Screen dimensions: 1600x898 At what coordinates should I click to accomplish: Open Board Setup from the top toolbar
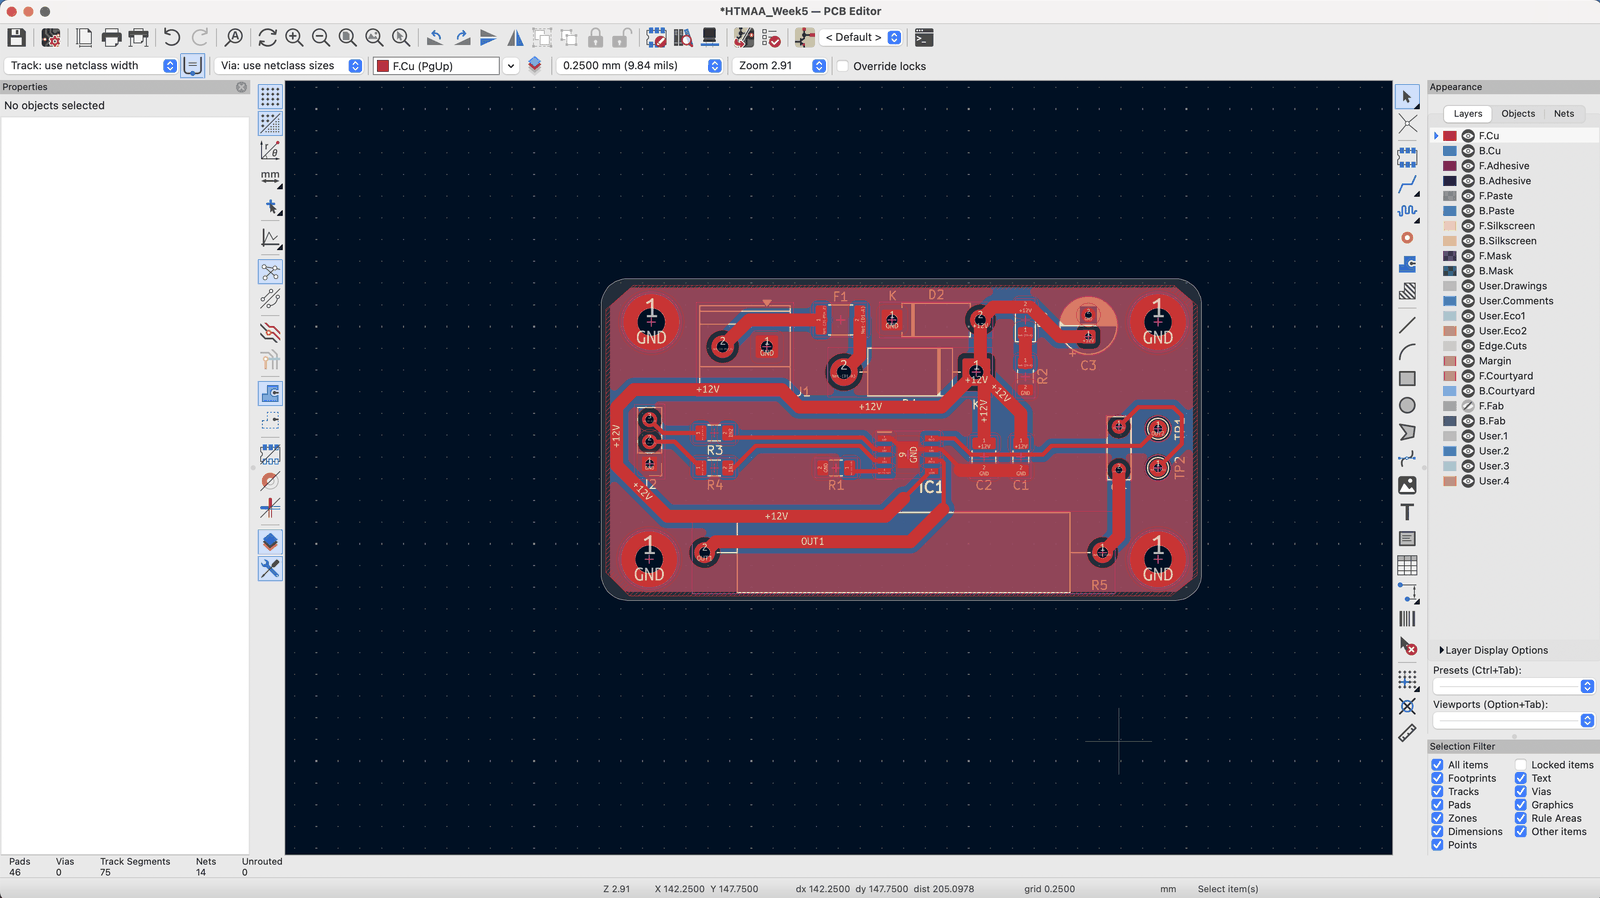(50, 38)
